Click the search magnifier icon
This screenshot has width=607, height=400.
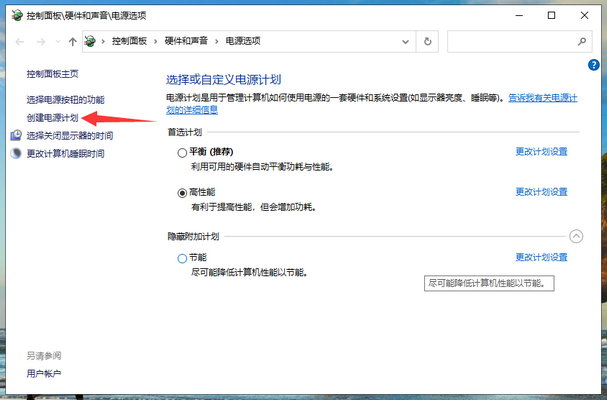point(581,41)
